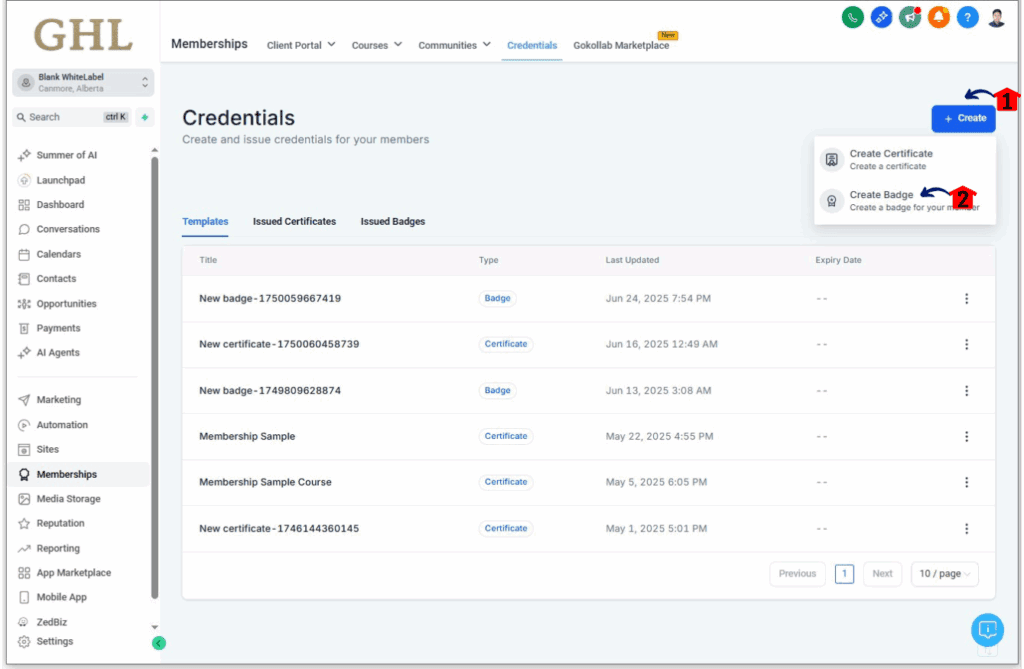This screenshot has height=669, width=1024.
Task: Click the title New certificate-1750060458739
Action: [x=279, y=344]
